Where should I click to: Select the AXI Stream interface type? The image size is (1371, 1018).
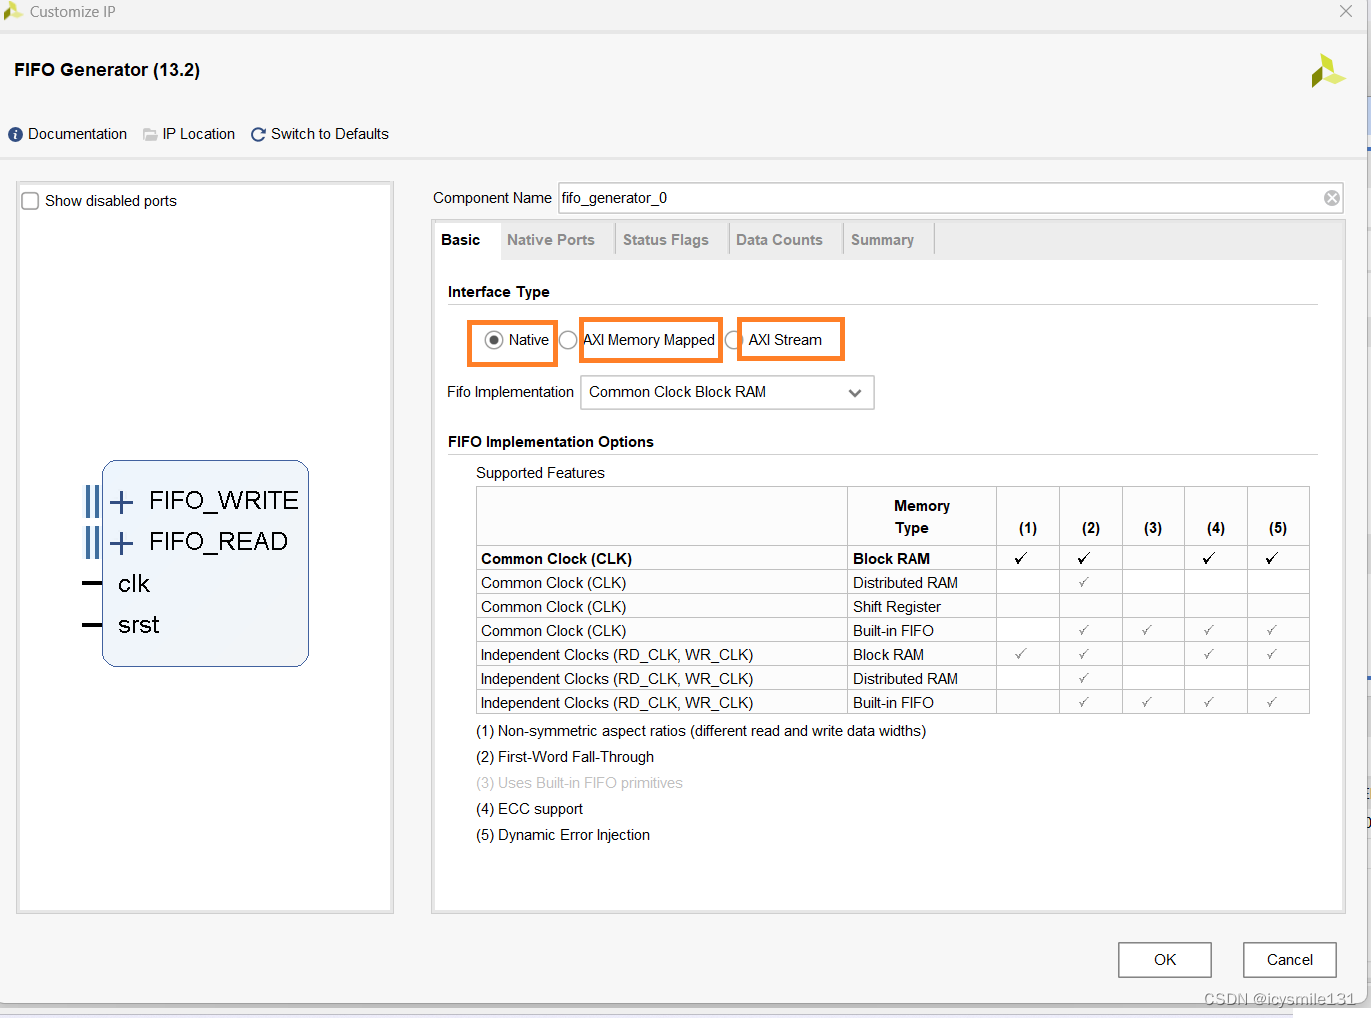[x=732, y=340]
